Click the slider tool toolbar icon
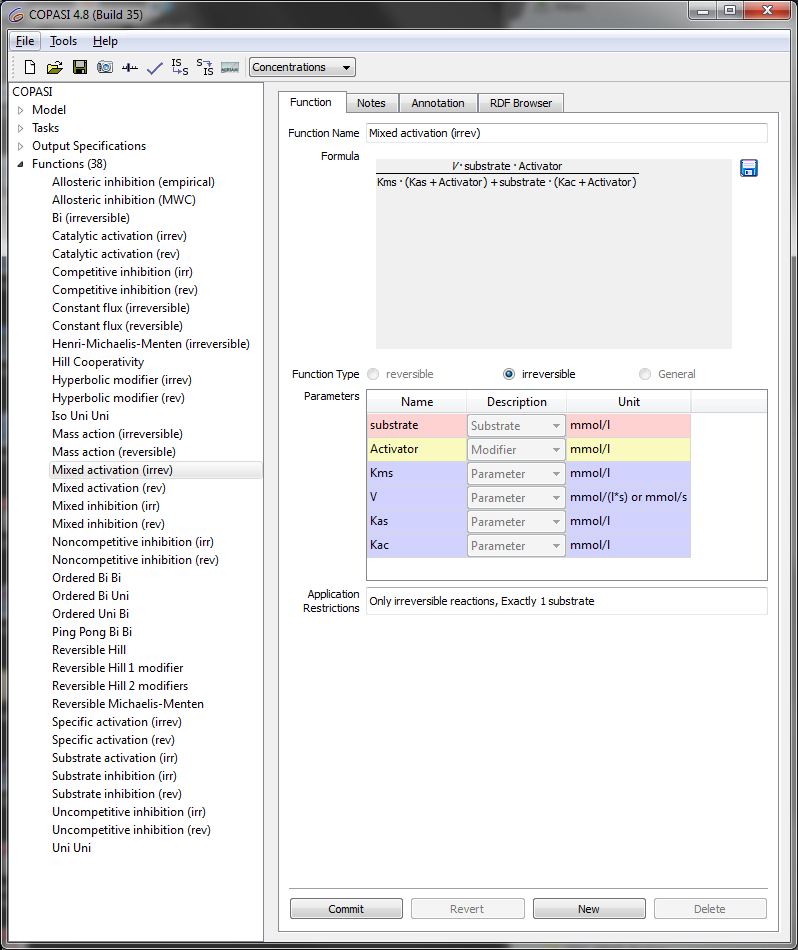798x950 pixels. click(x=130, y=68)
